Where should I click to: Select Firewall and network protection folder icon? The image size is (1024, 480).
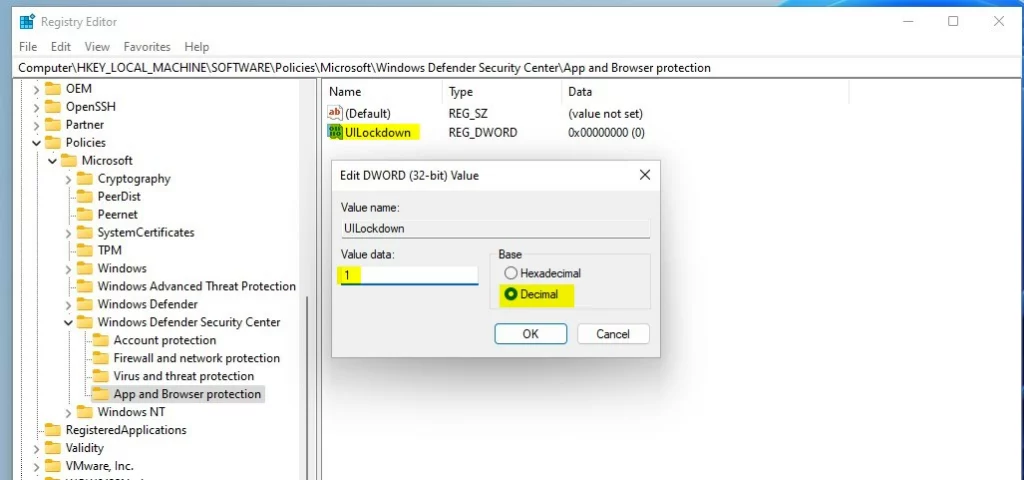tap(101, 358)
